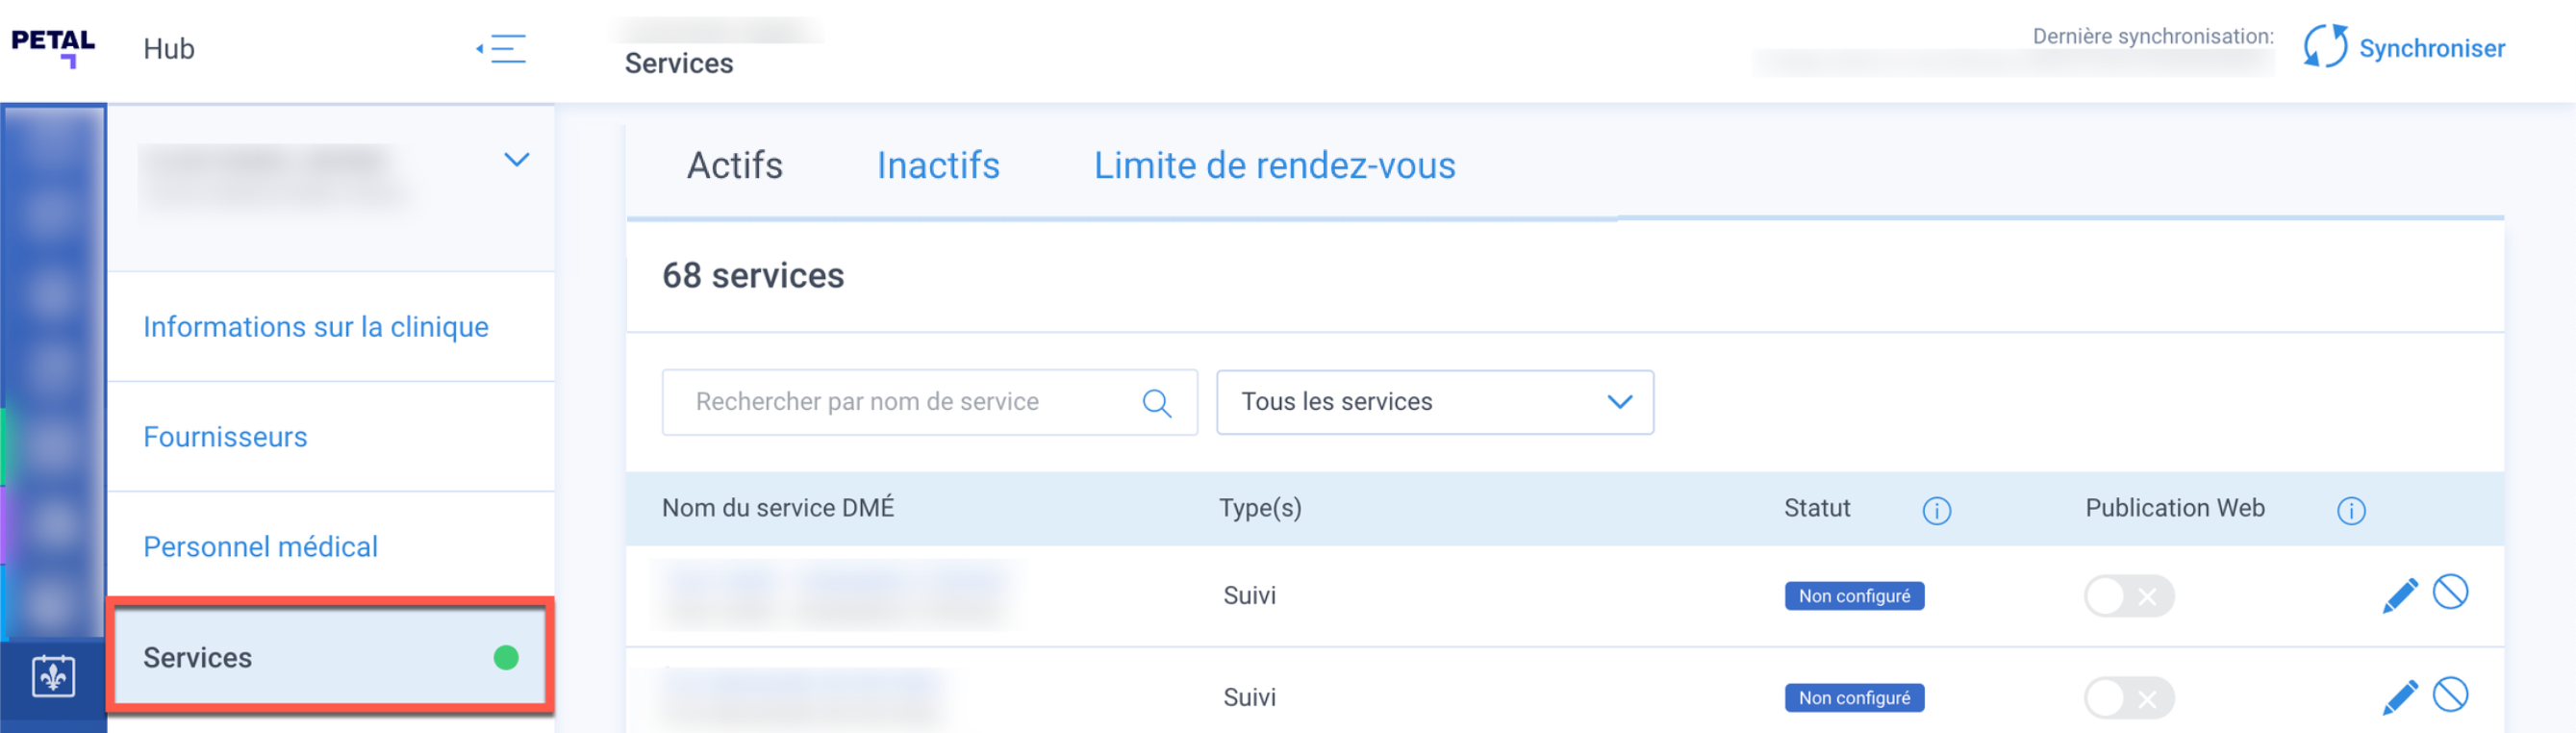Edit the second service with pencil icon
This screenshot has width=2576, height=733.
coord(2399,697)
